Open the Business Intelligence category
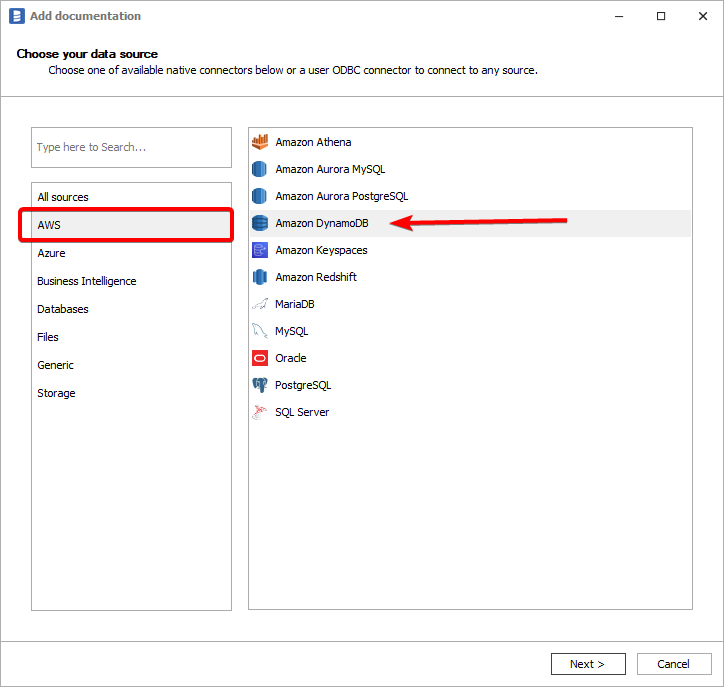The height and width of the screenshot is (687, 724). (x=86, y=281)
